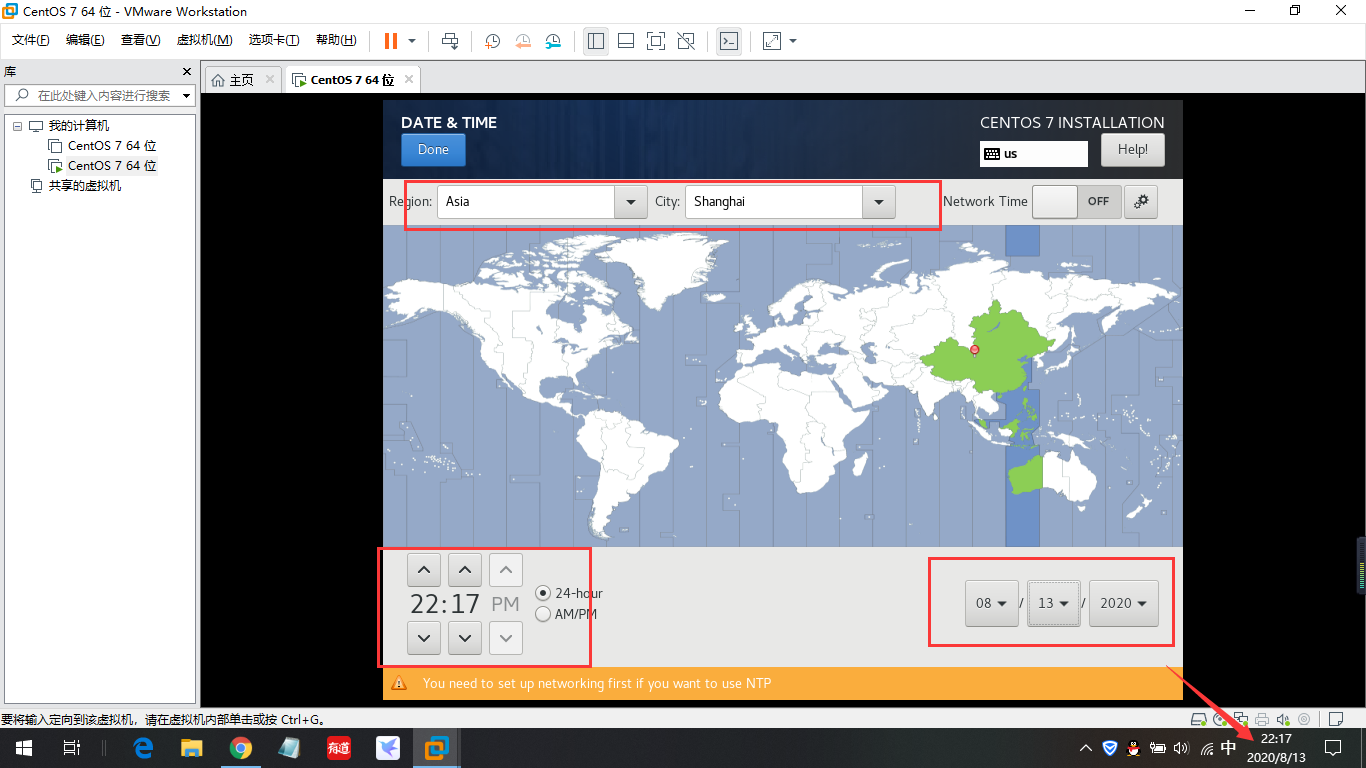Take a snapshot of the virtual machine
1366x768 pixels.
click(x=492, y=41)
